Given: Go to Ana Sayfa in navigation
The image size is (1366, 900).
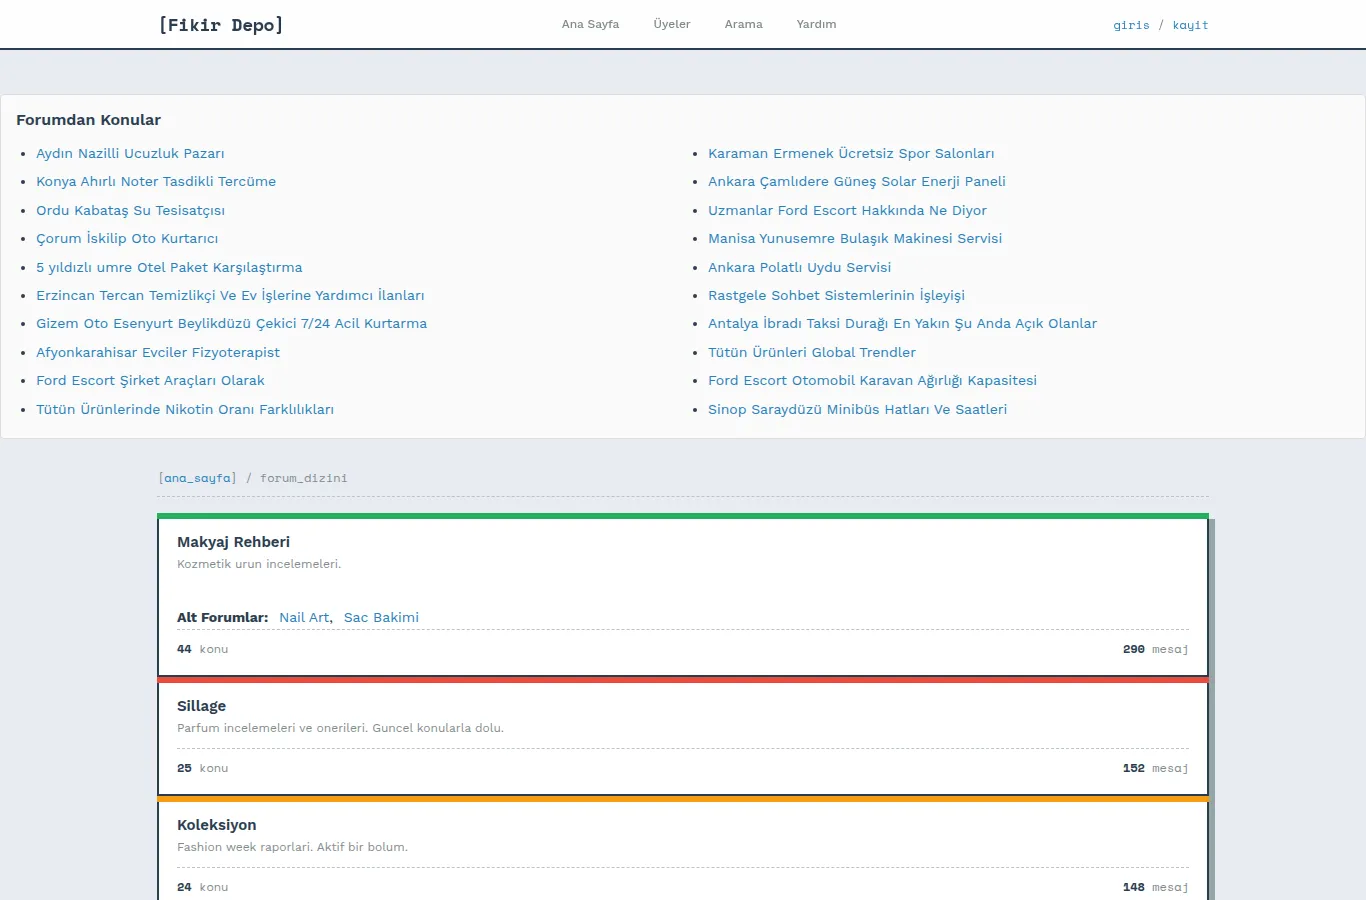Looking at the screenshot, I should click(590, 24).
